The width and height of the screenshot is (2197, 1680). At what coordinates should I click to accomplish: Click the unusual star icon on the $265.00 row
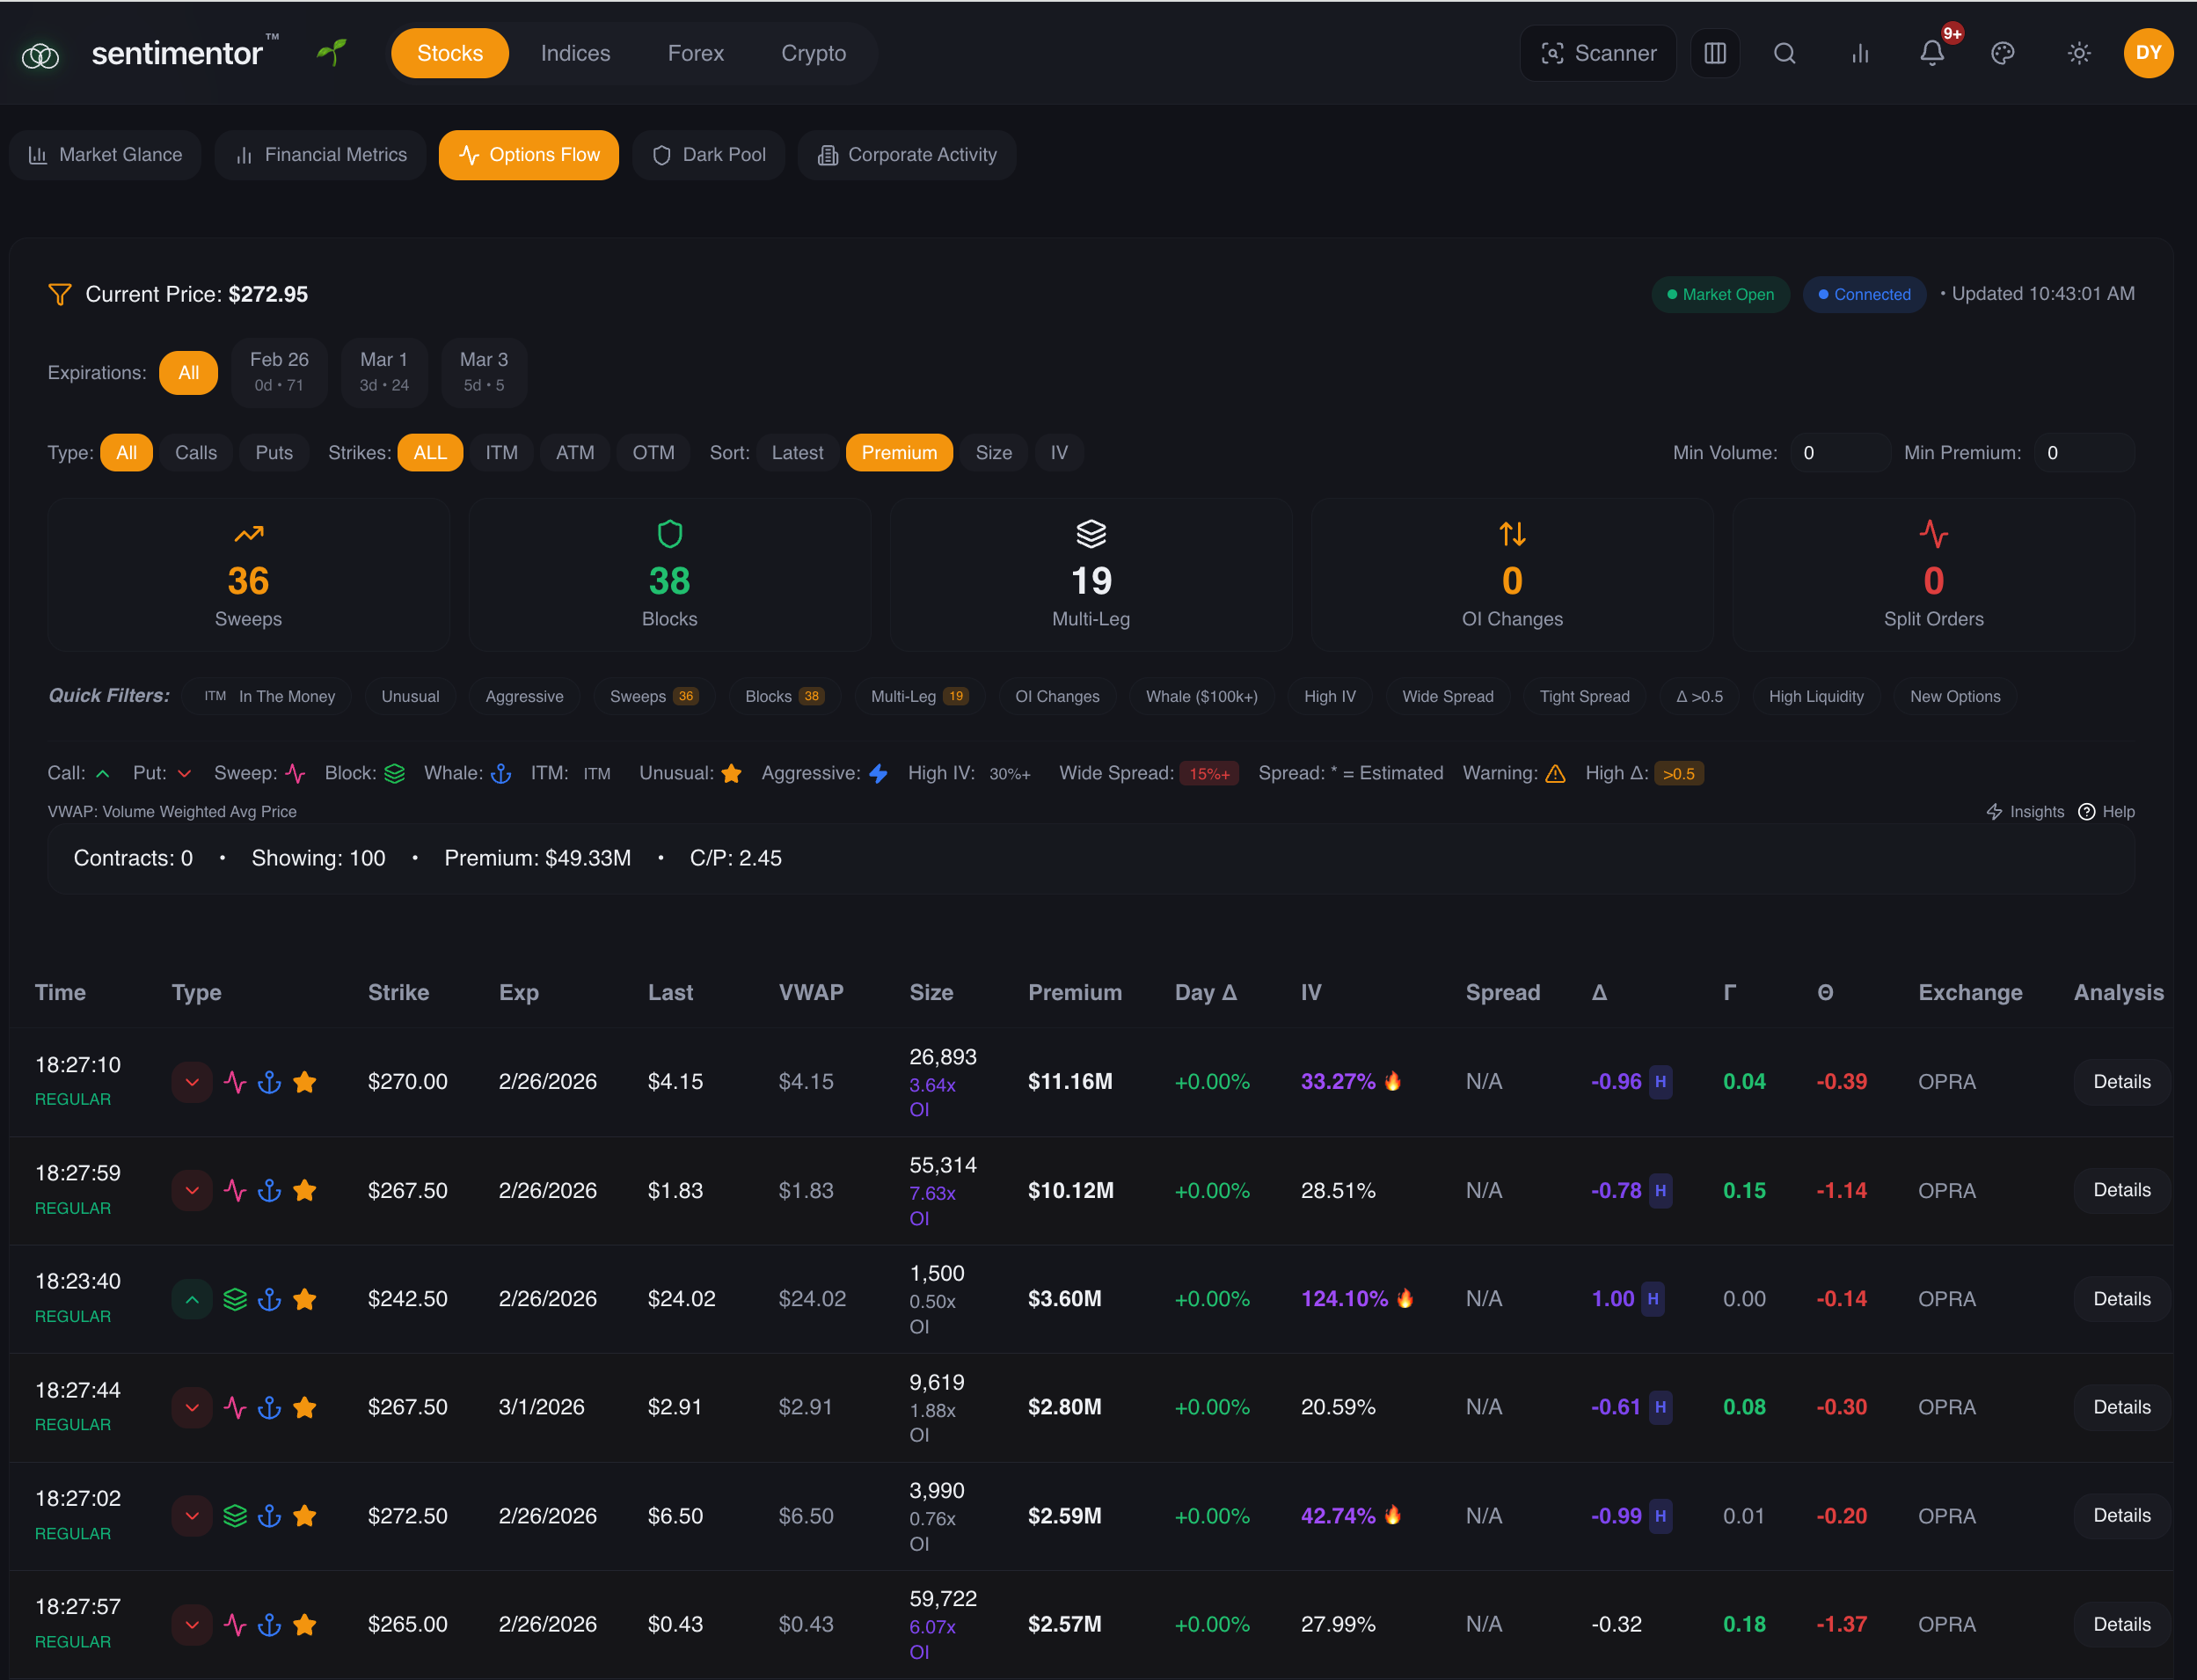click(x=305, y=1624)
